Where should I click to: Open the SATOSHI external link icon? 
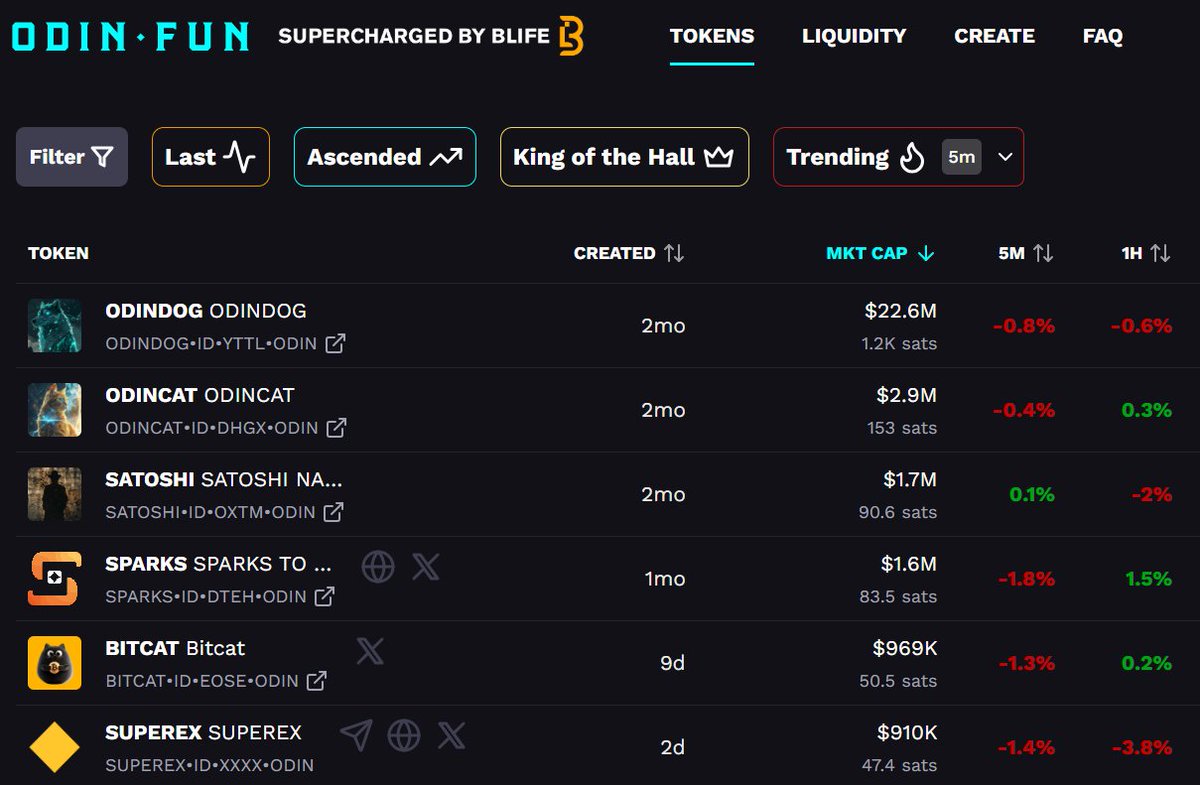(x=333, y=512)
